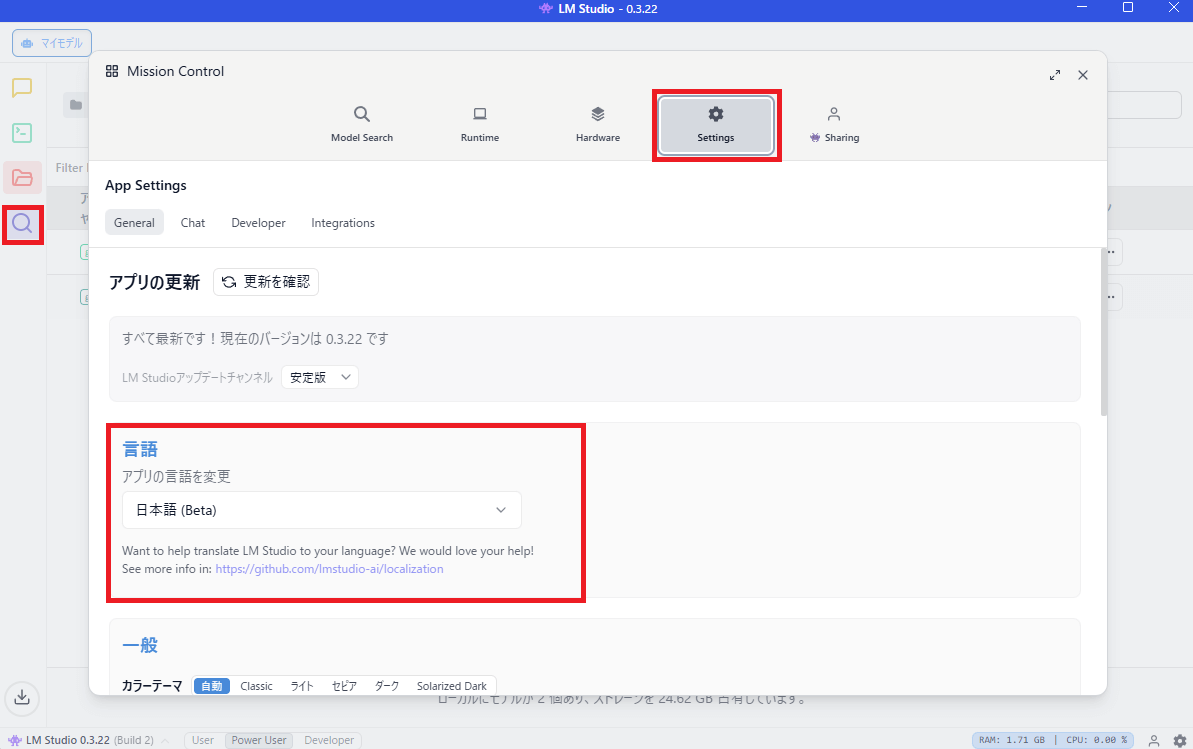
Task: Click the マイモデル button at top left
Action: pyautogui.click(x=52, y=43)
